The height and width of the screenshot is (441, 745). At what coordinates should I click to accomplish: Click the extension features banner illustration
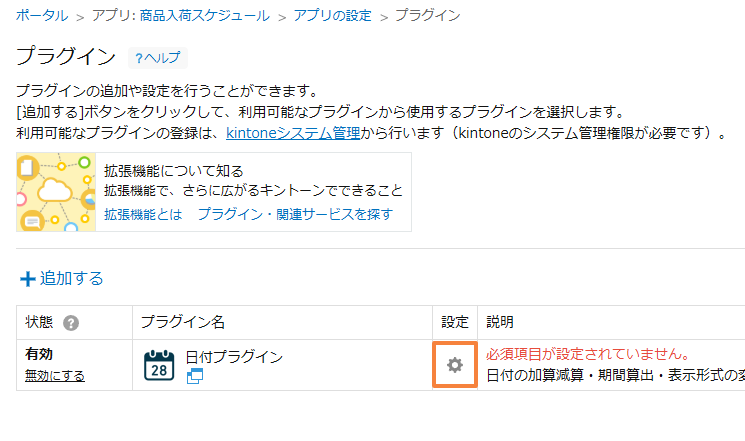point(56,192)
